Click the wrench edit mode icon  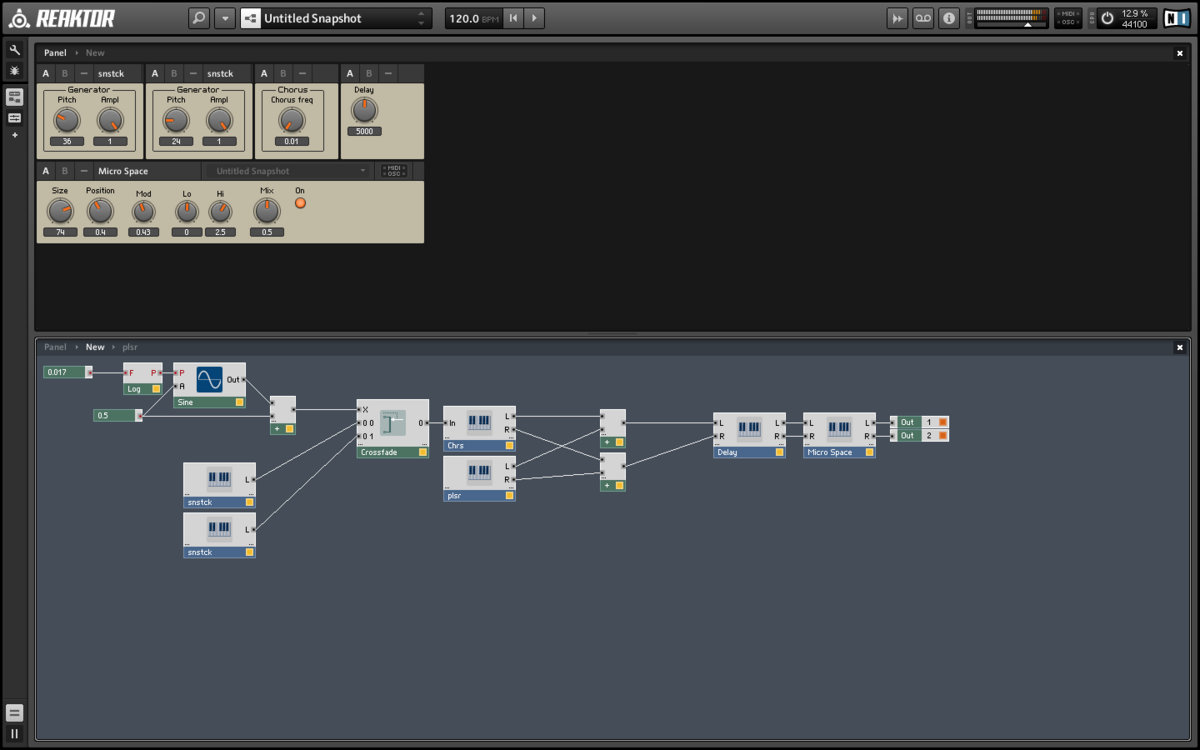(14, 49)
